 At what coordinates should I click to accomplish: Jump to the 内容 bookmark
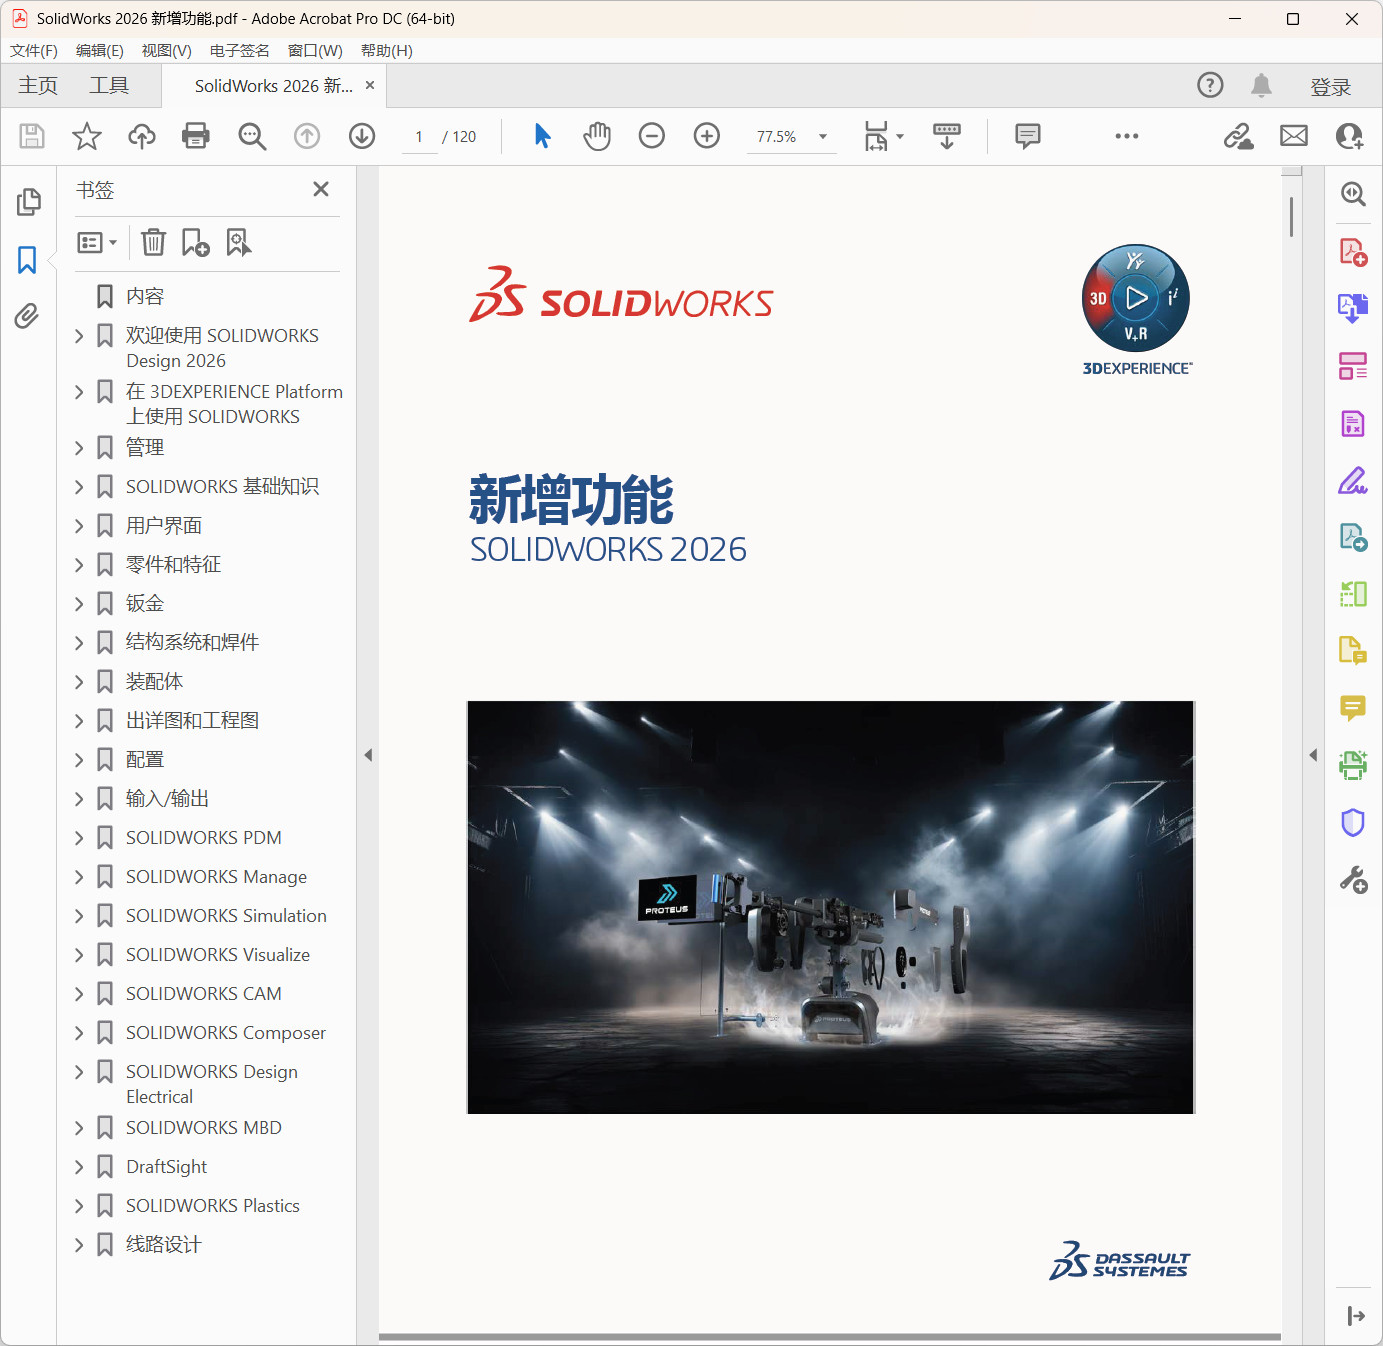(x=145, y=296)
